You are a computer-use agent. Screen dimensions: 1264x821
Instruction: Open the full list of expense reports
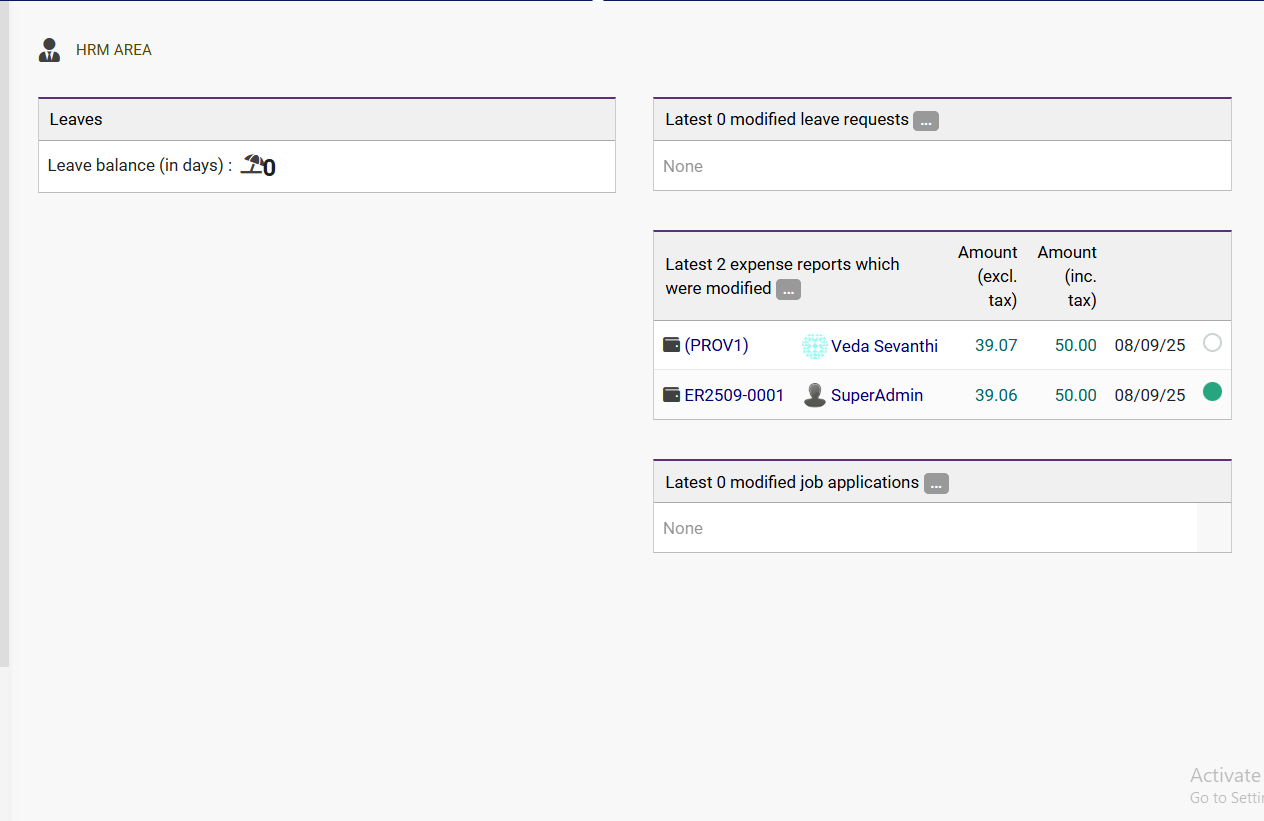click(788, 290)
